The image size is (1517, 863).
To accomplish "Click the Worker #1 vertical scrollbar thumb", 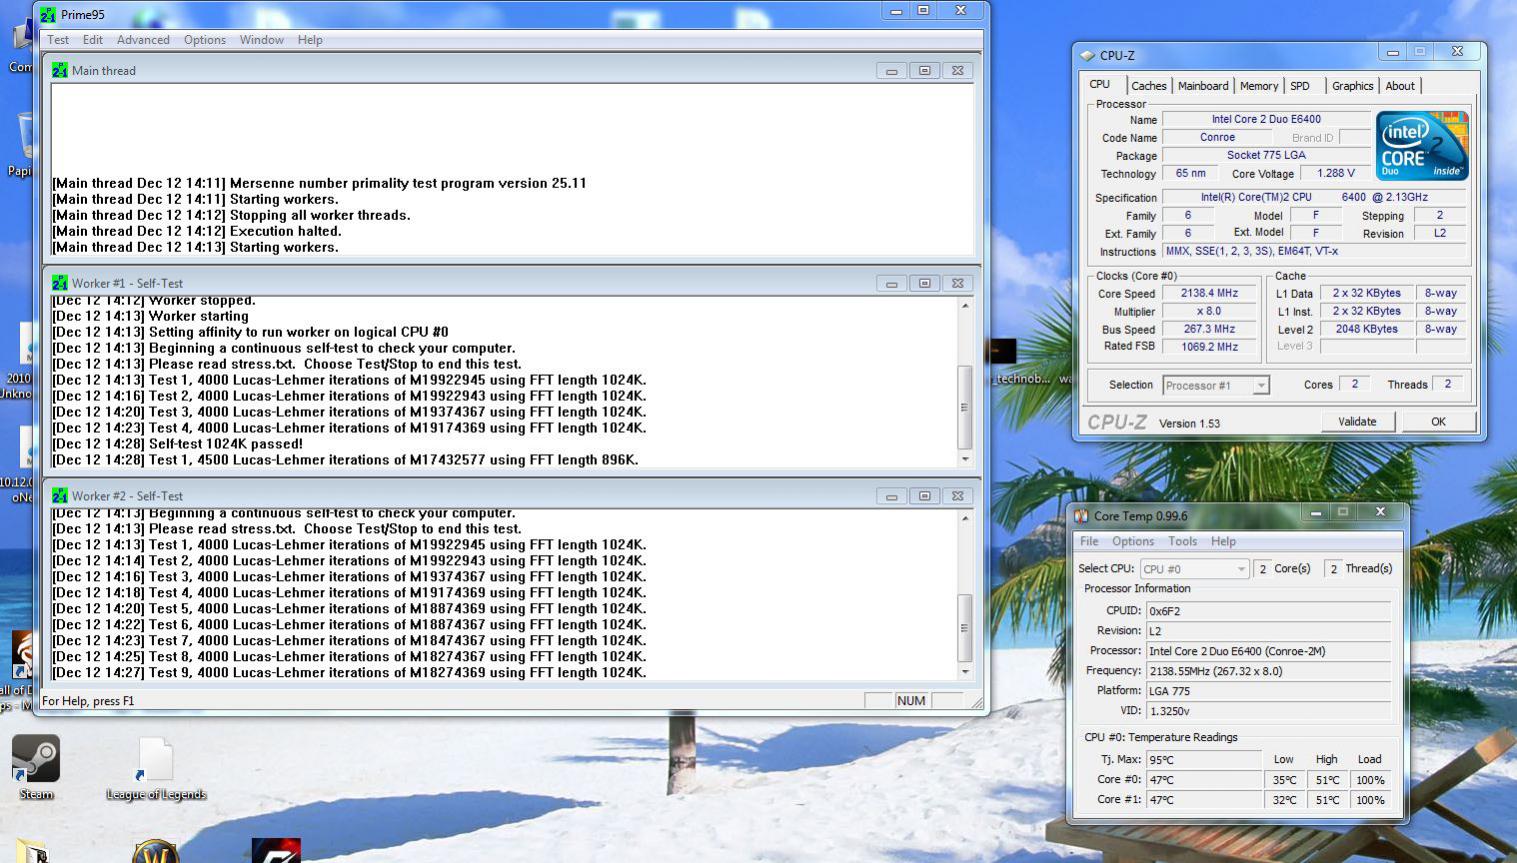I will click(x=965, y=407).
